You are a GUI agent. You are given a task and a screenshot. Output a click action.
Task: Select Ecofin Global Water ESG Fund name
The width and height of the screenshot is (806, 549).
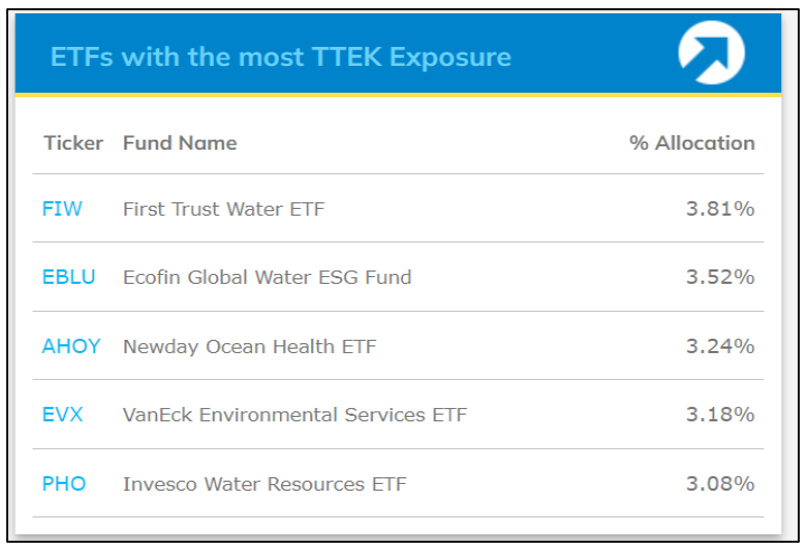coord(267,278)
